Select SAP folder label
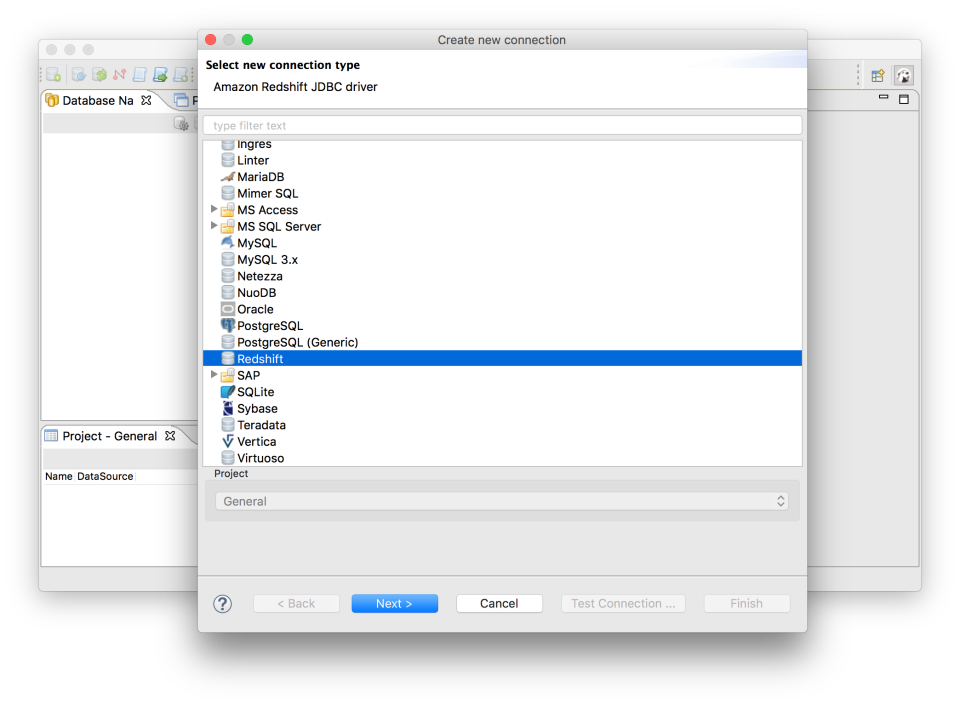This screenshot has width=960, height=706. tap(249, 375)
